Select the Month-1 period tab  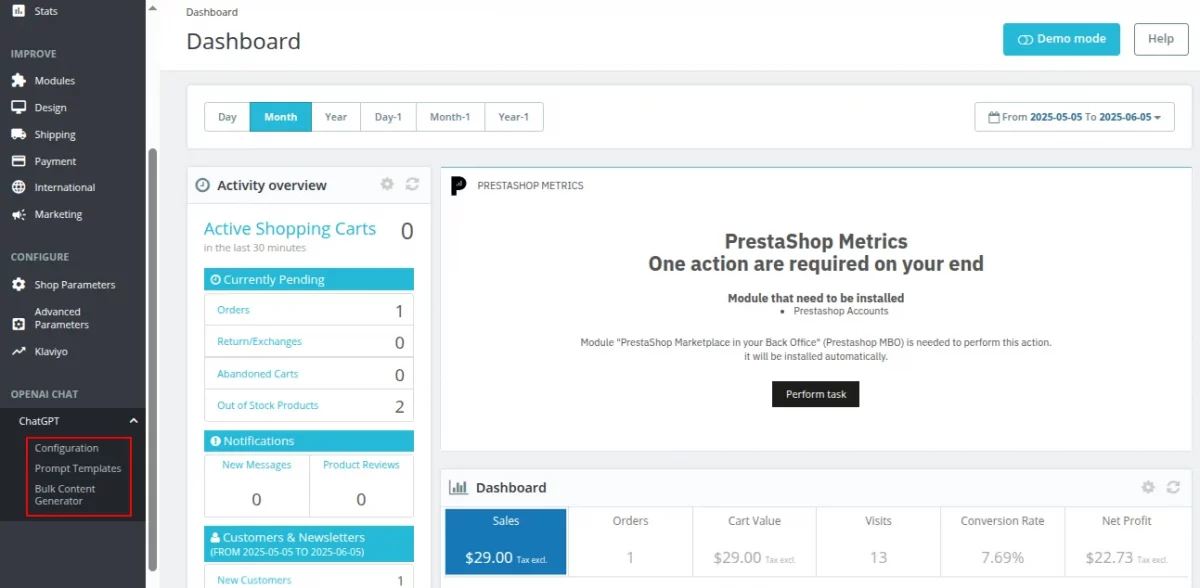(x=450, y=117)
